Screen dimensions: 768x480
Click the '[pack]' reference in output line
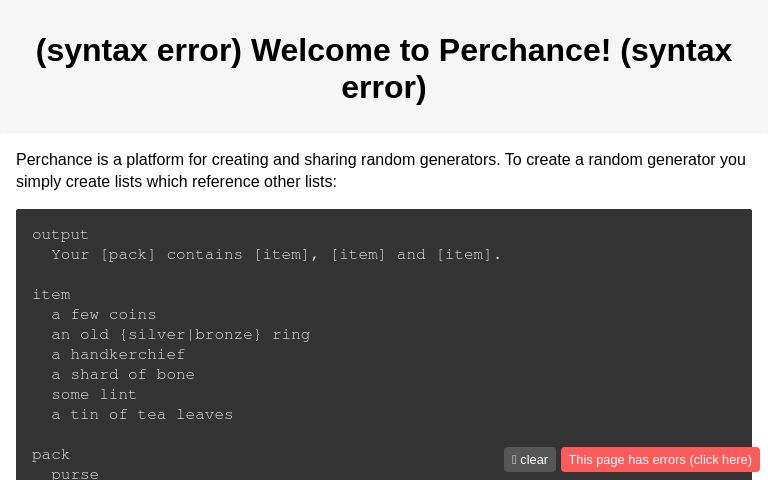(x=128, y=255)
